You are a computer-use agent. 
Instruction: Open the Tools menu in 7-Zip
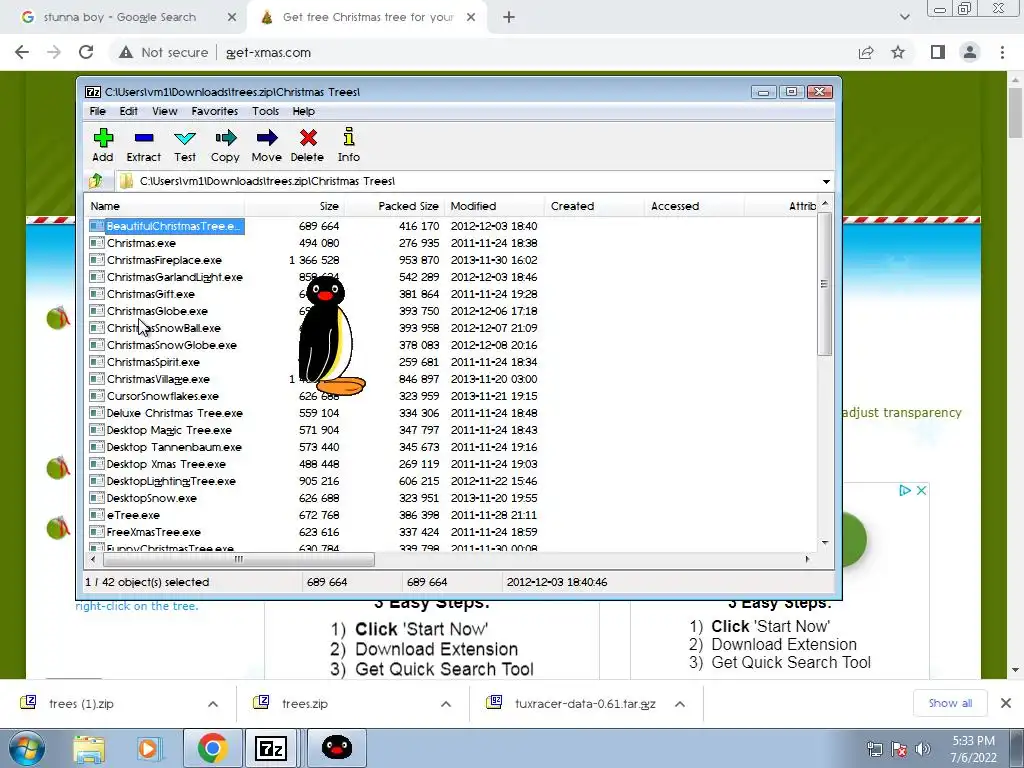point(266,111)
